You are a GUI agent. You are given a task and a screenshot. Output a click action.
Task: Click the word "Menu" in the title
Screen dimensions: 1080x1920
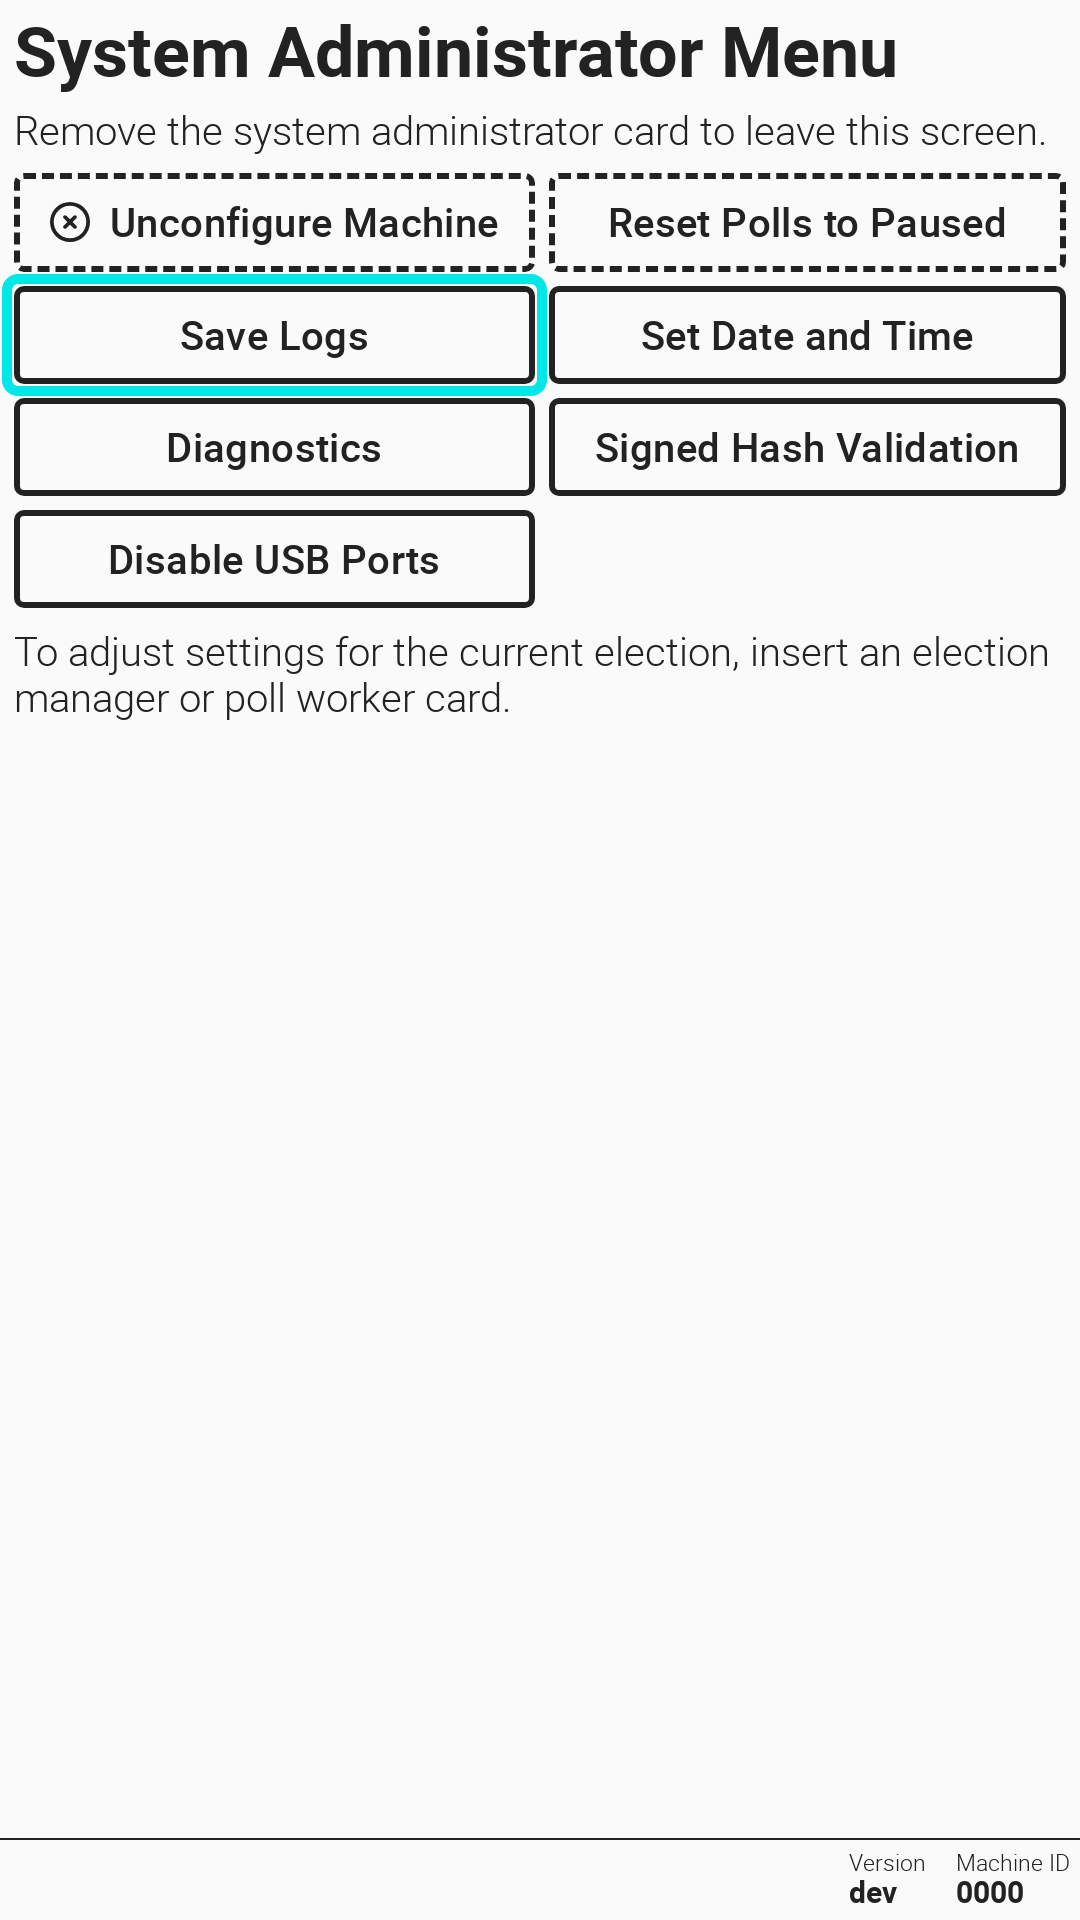click(809, 53)
